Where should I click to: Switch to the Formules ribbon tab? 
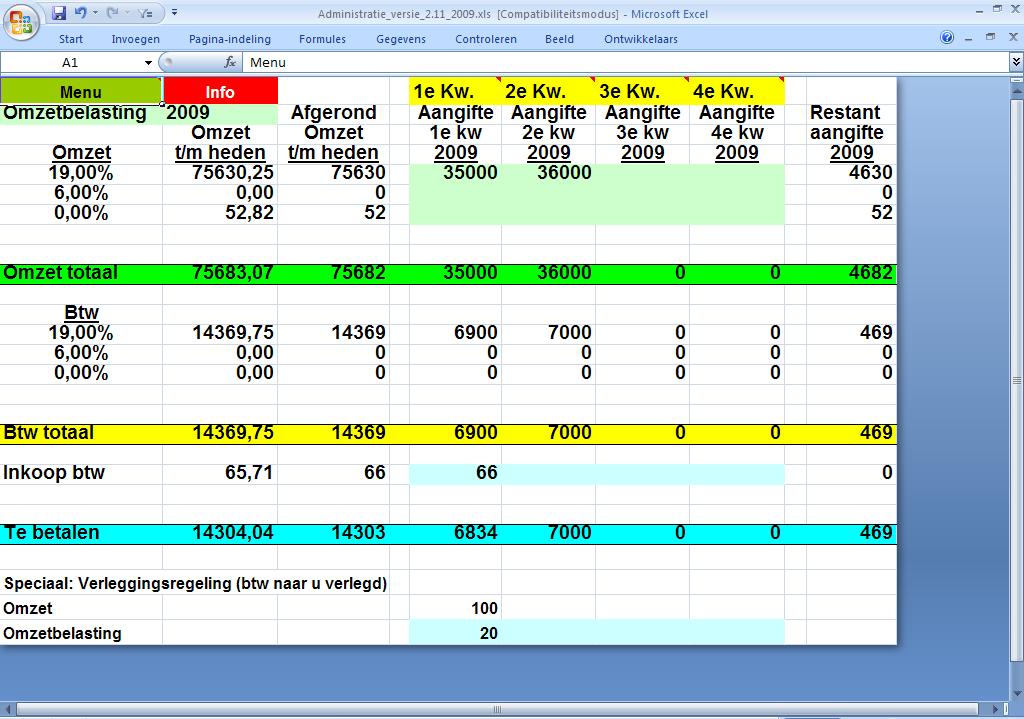(x=322, y=39)
